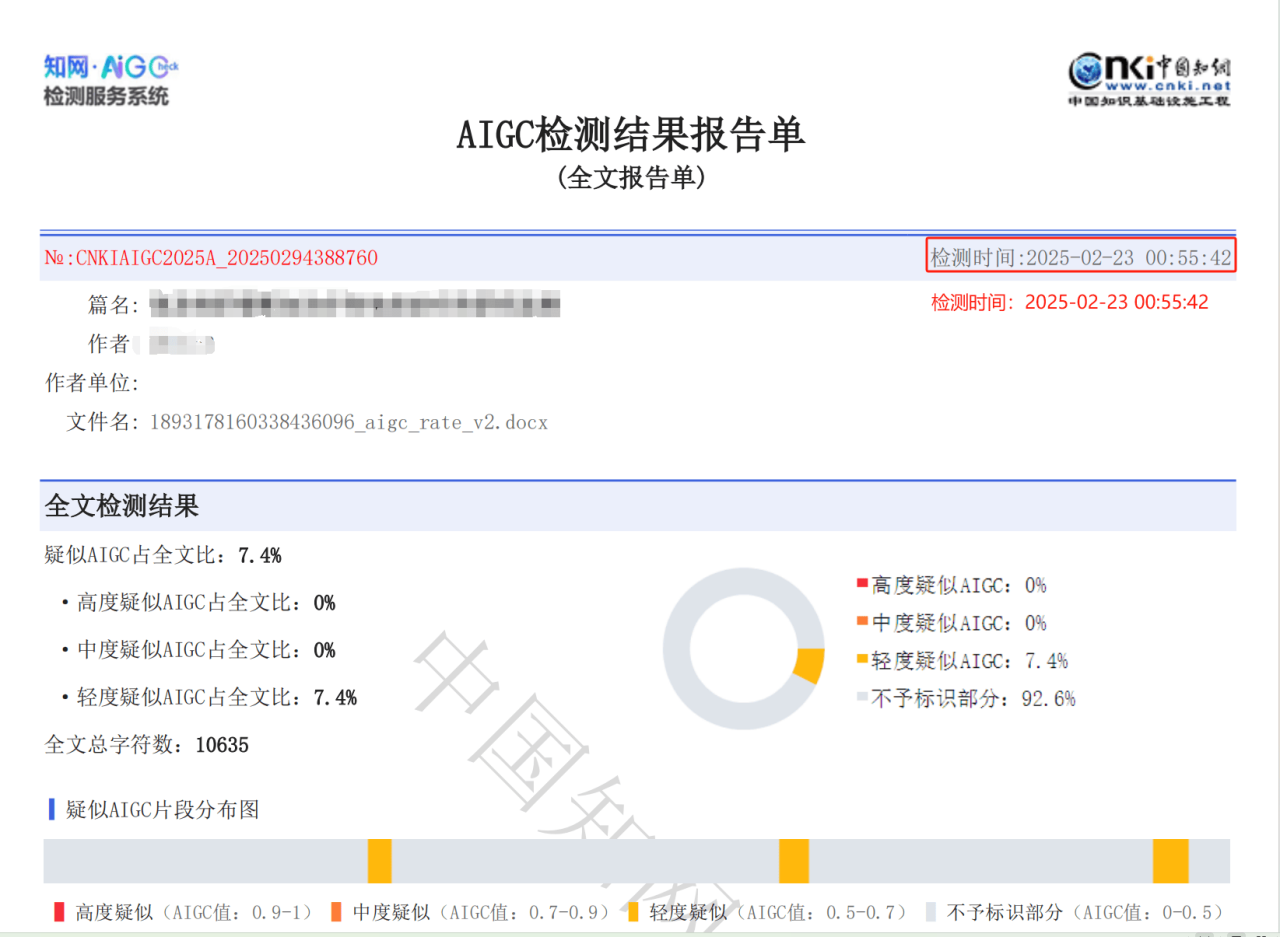Click report number CNKIAIGC2025A_20250294388760

(211, 258)
